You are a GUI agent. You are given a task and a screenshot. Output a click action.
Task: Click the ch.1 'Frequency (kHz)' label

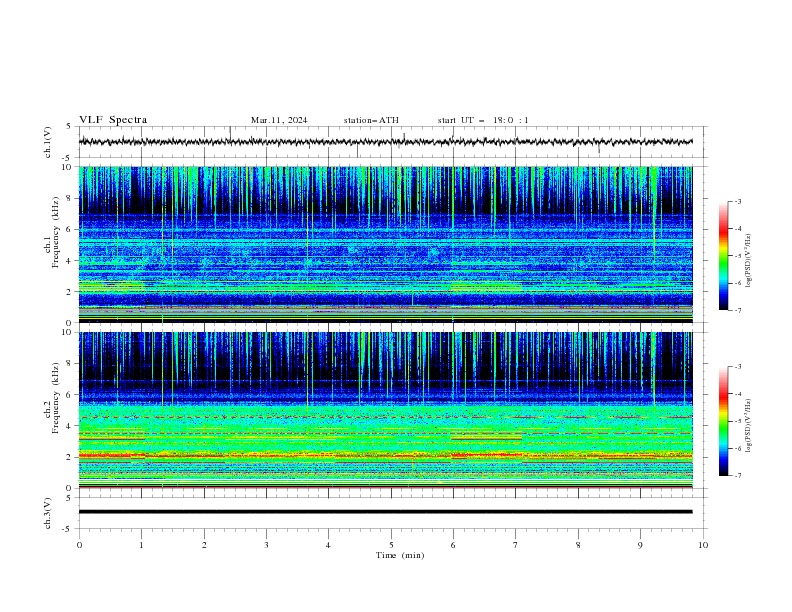click(56, 232)
